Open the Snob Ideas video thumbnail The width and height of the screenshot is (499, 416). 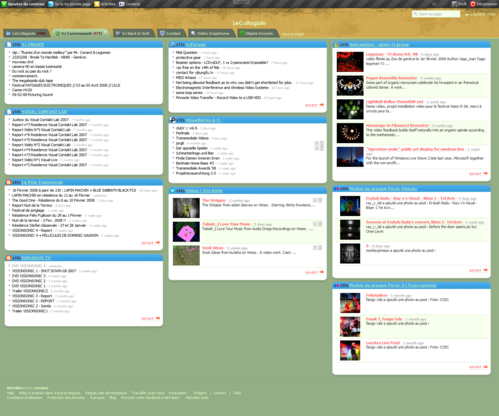pos(186,255)
